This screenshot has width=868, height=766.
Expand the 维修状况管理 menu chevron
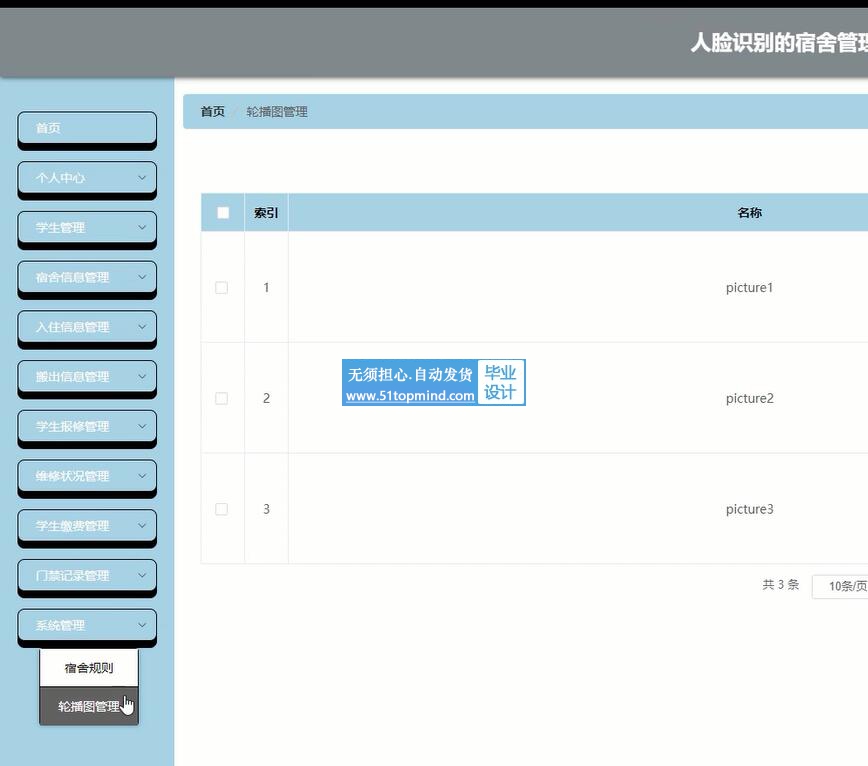[142, 476]
